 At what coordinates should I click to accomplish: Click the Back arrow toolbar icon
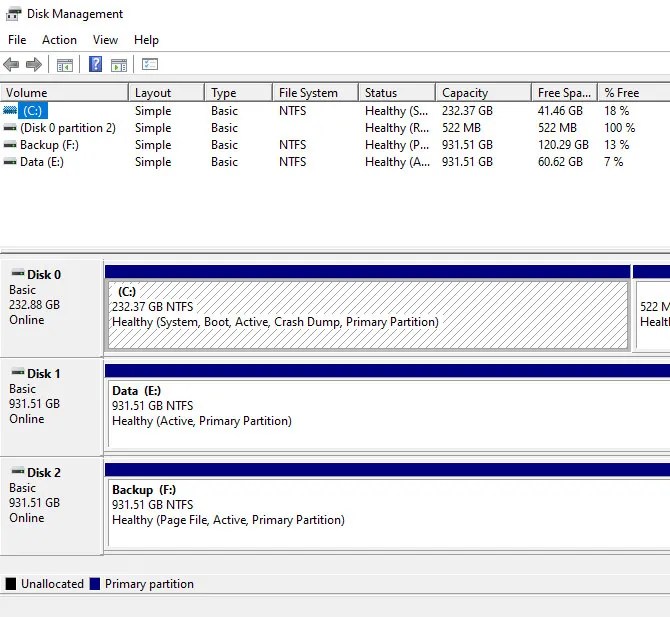pos(11,65)
